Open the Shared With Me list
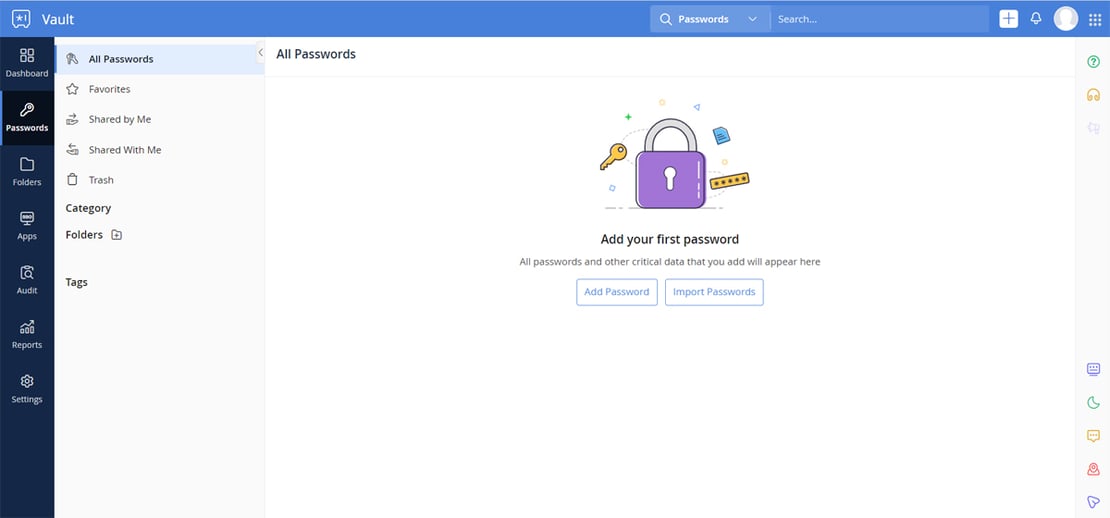The width and height of the screenshot is (1110, 518). [124, 150]
